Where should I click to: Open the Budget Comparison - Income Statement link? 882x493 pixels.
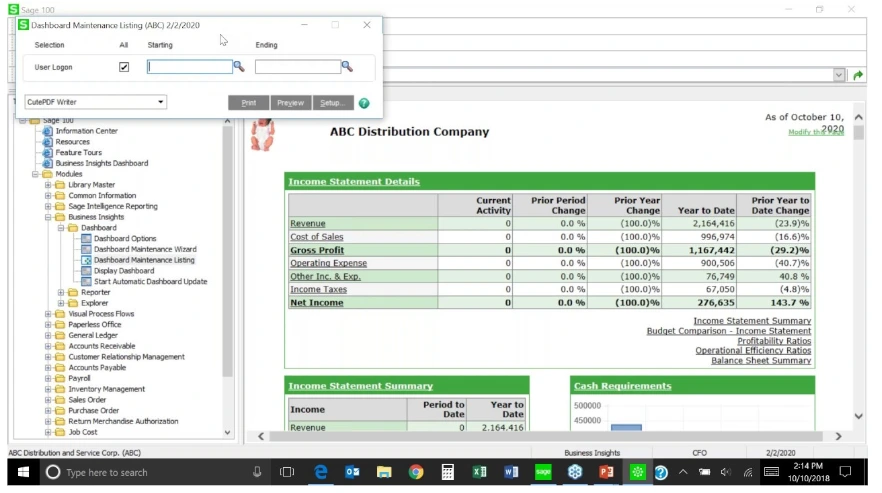click(x=729, y=331)
